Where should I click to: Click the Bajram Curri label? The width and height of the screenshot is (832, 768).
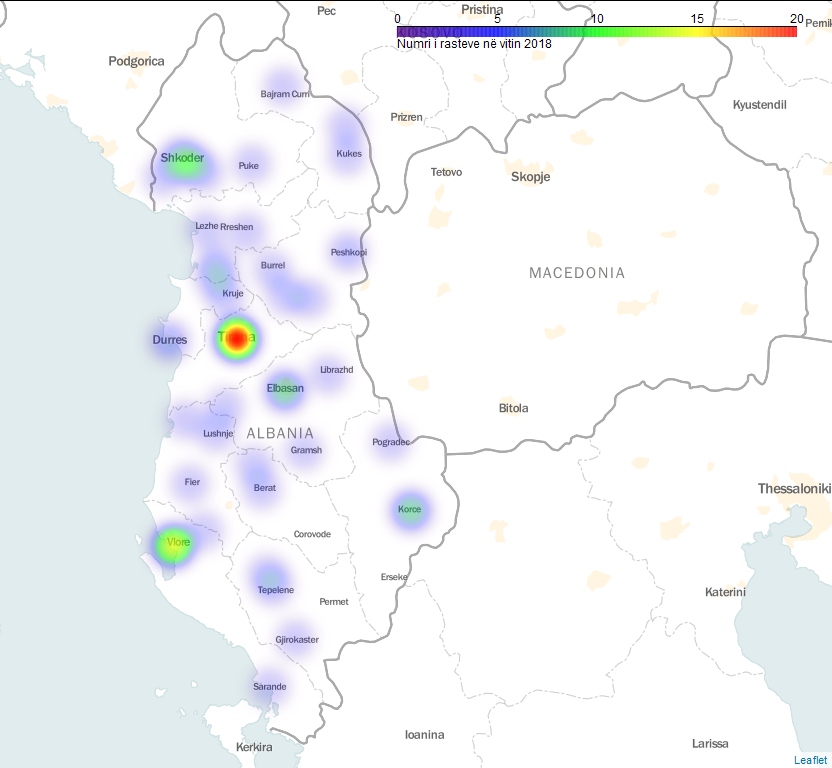coord(285,94)
